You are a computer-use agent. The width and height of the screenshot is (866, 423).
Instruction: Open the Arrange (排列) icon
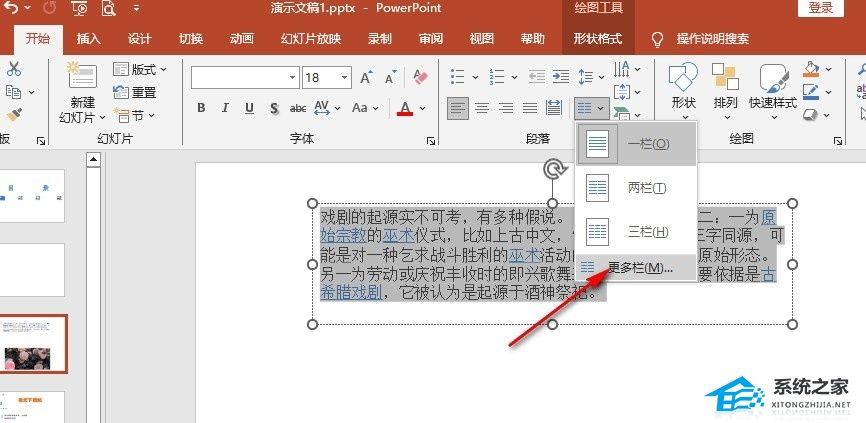726,85
